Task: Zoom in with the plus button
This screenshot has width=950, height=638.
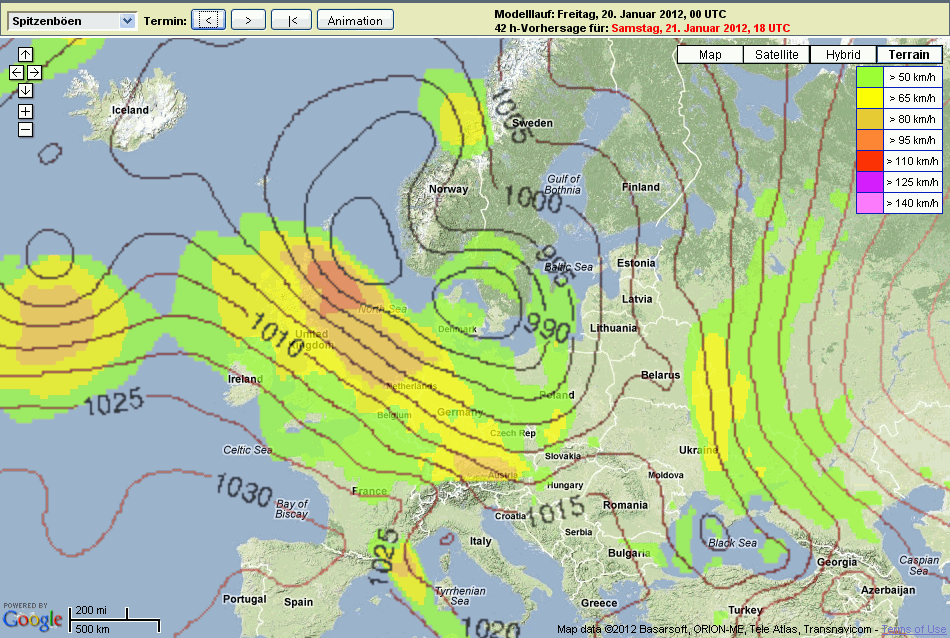Action: (25, 111)
